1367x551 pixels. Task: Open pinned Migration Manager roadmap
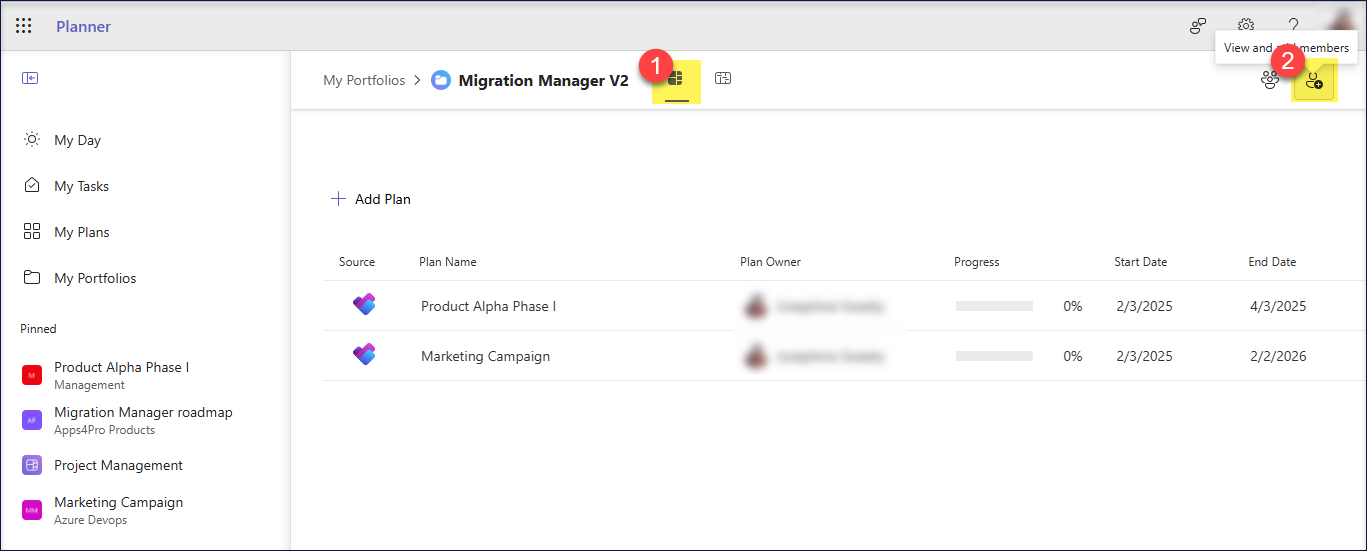pyautogui.click(x=143, y=412)
